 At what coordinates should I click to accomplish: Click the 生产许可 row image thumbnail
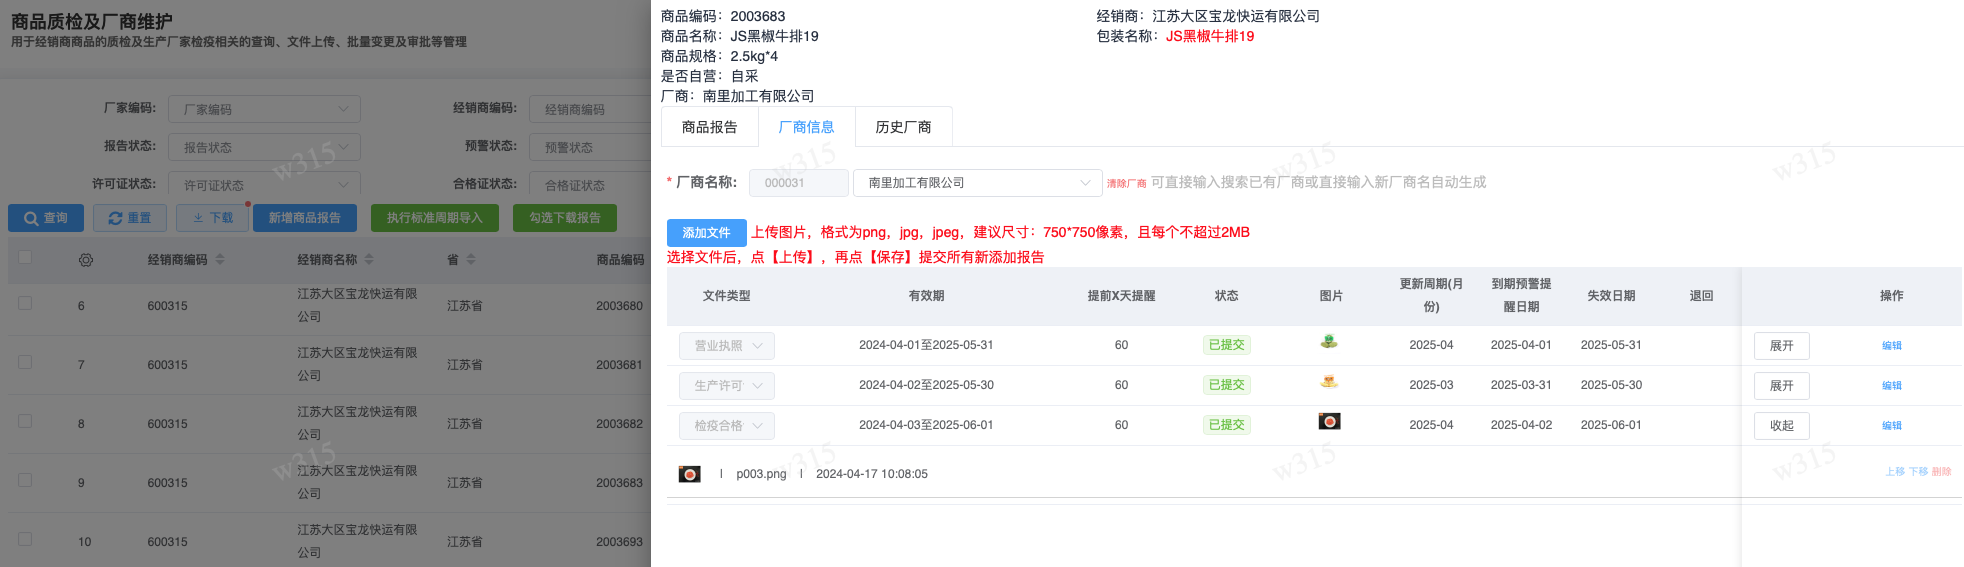point(1329,381)
